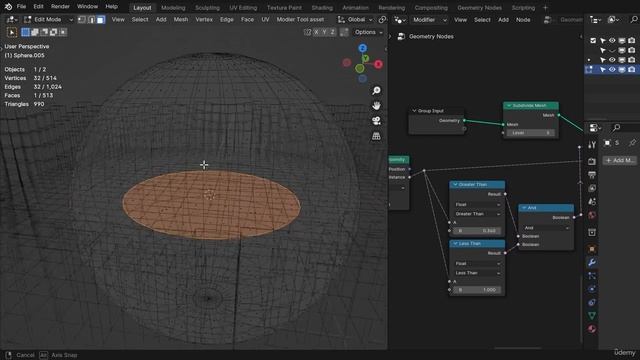Click the Subdivide Mesh Level field
Viewport: 640px width, 360px height.
click(530, 133)
